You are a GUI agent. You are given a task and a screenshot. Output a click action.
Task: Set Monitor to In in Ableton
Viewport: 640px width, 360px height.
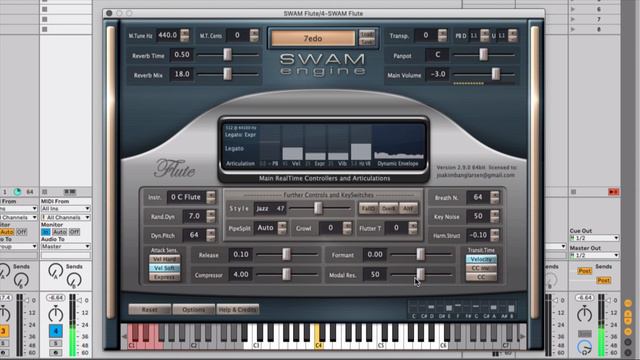(x=45, y=232)
